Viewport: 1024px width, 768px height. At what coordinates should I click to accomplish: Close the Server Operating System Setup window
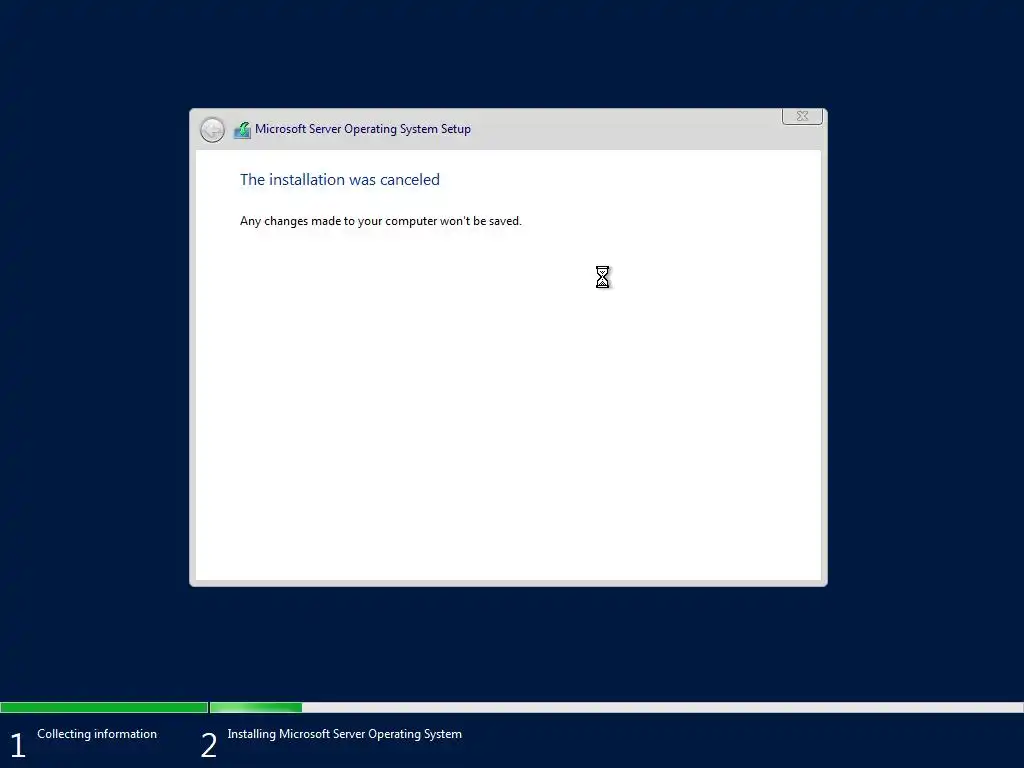pos(802,116)
